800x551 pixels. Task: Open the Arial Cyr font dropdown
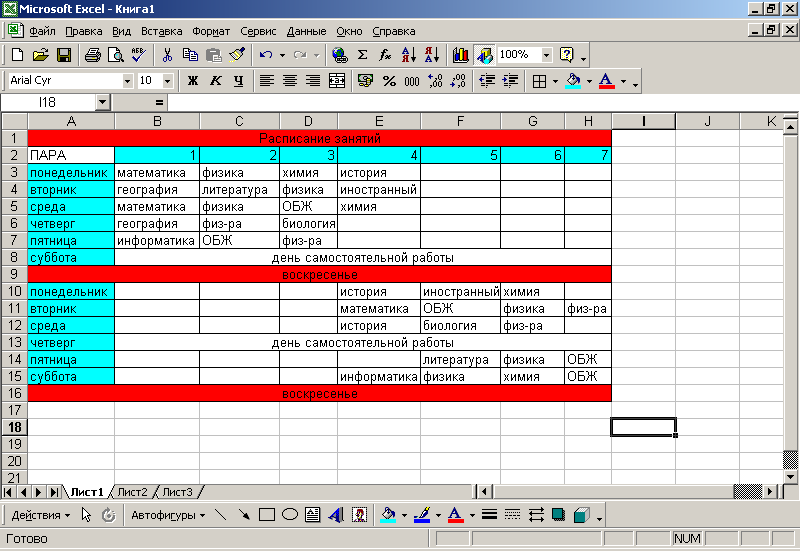pos(127,81)
